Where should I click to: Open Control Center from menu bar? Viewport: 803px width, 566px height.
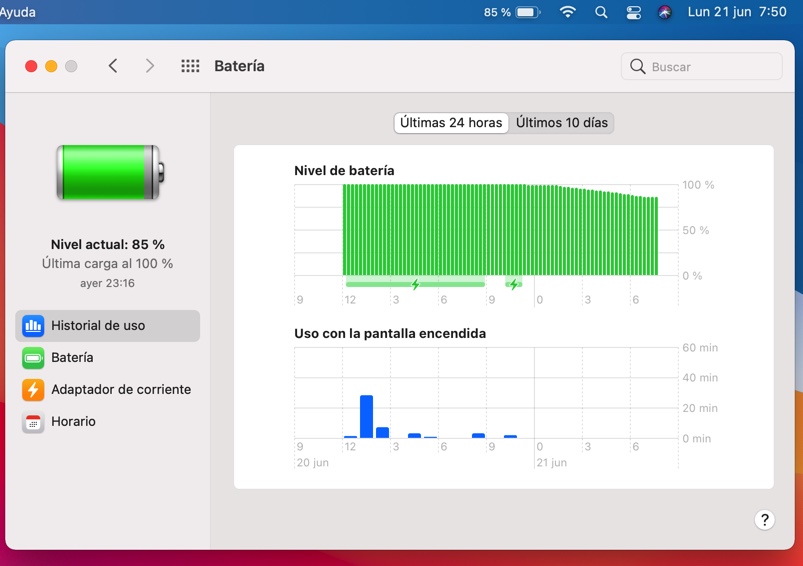(633, 13)
